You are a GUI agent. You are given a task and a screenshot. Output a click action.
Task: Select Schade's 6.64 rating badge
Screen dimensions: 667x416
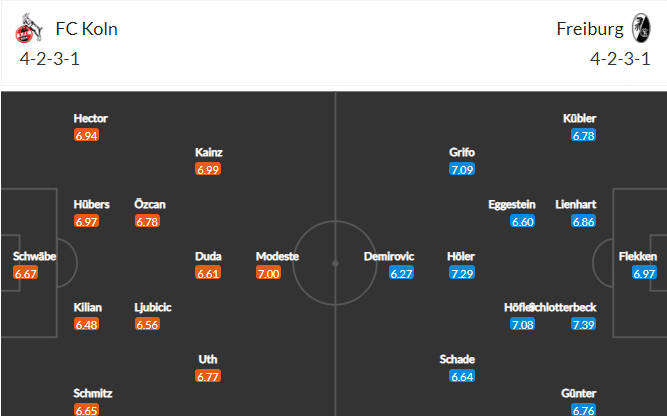coord(462,376)
